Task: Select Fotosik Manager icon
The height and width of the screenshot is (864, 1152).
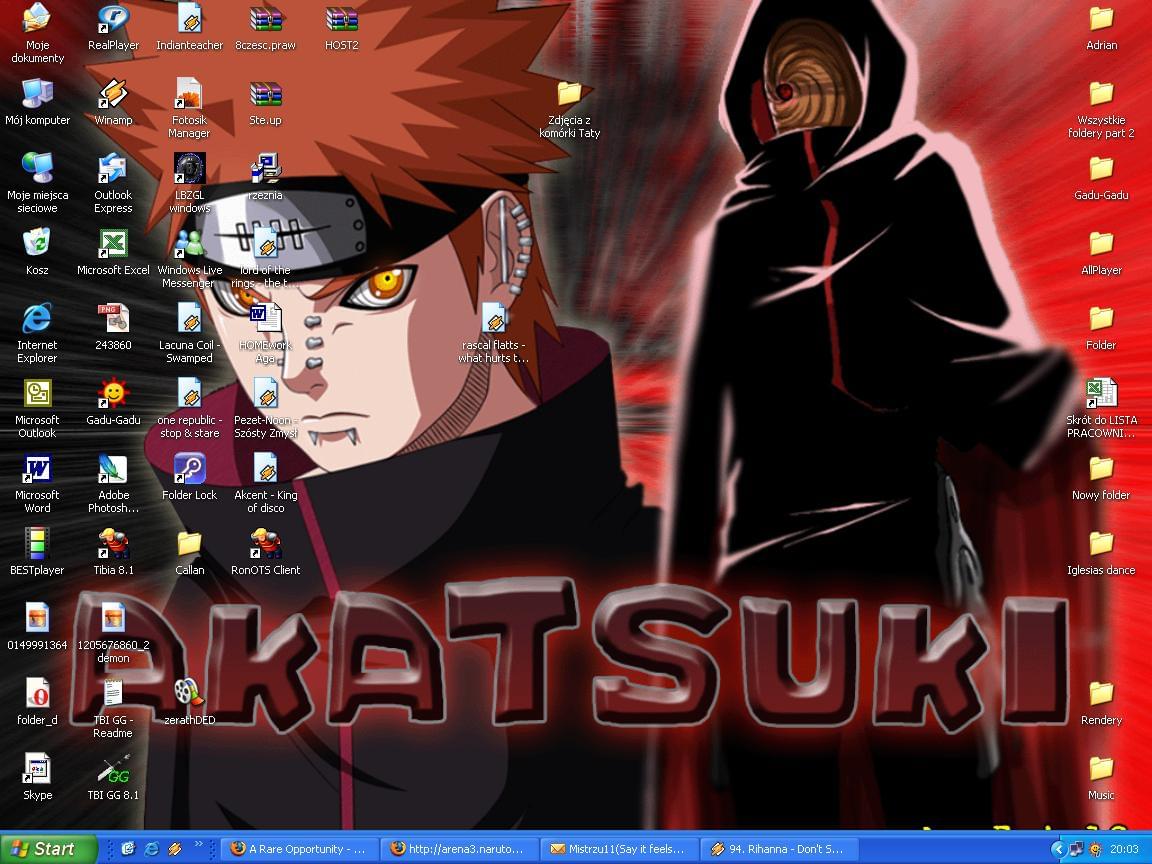Action: click(190, 93)
